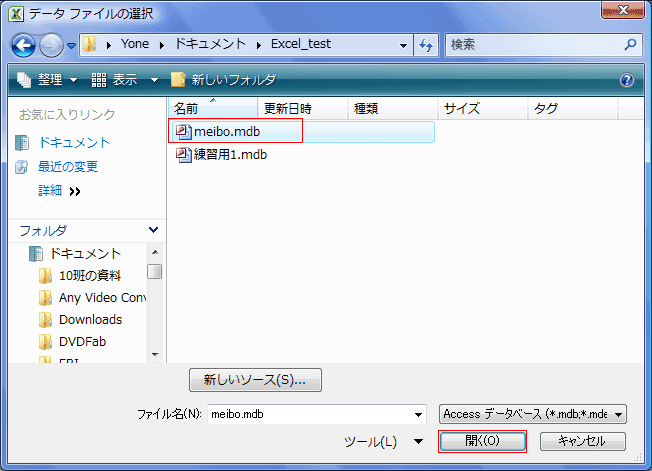Select DVDFab folder in tree
The width and height of the screenshot is (652, 471).
82,342
